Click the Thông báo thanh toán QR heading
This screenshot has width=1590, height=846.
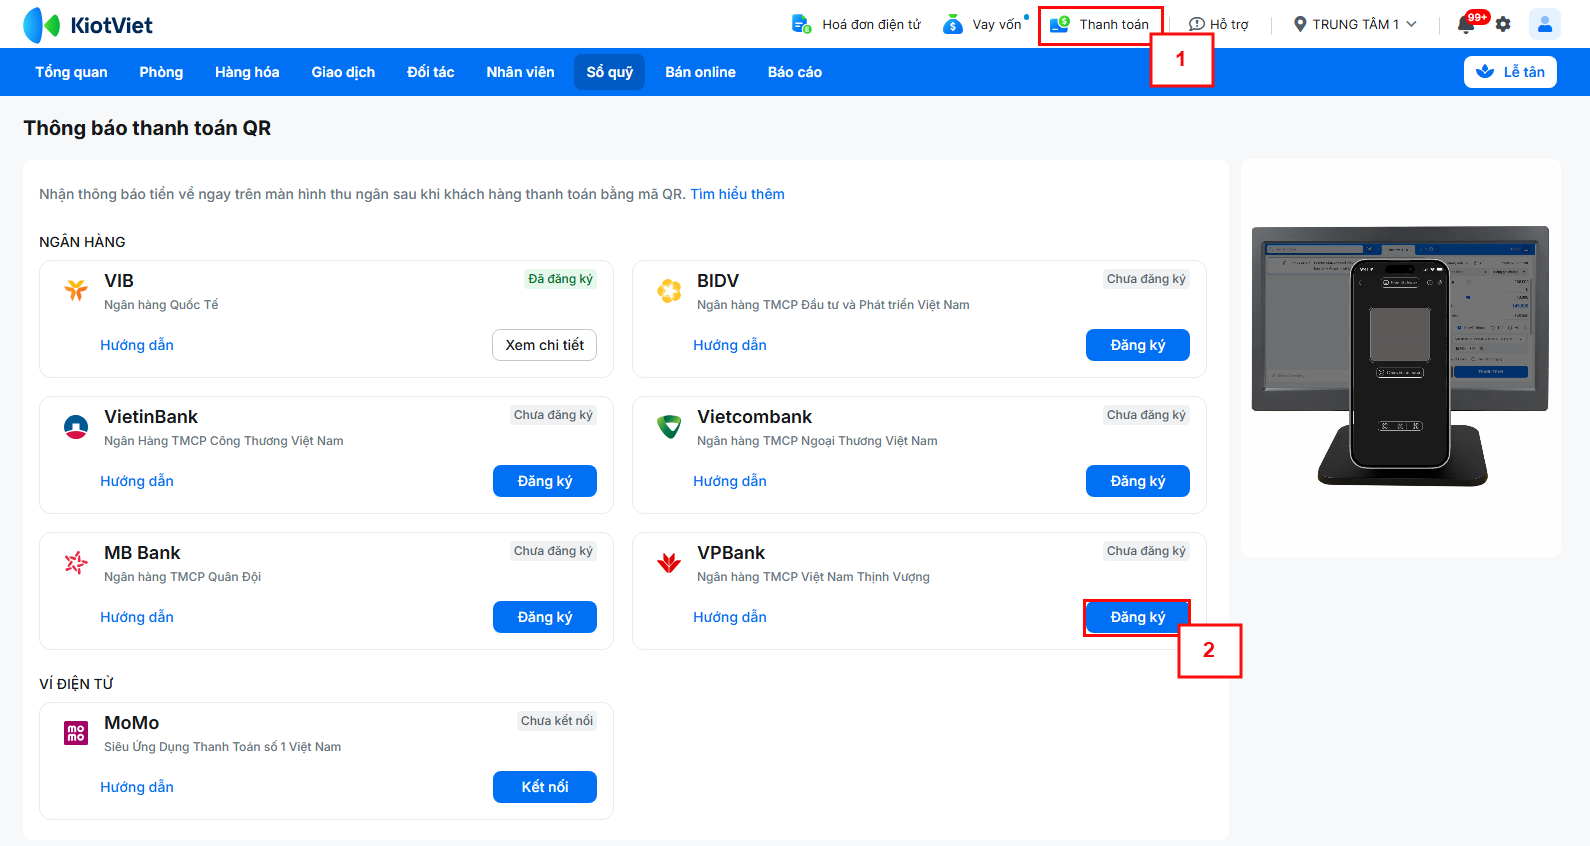click(x=147, y=128)
